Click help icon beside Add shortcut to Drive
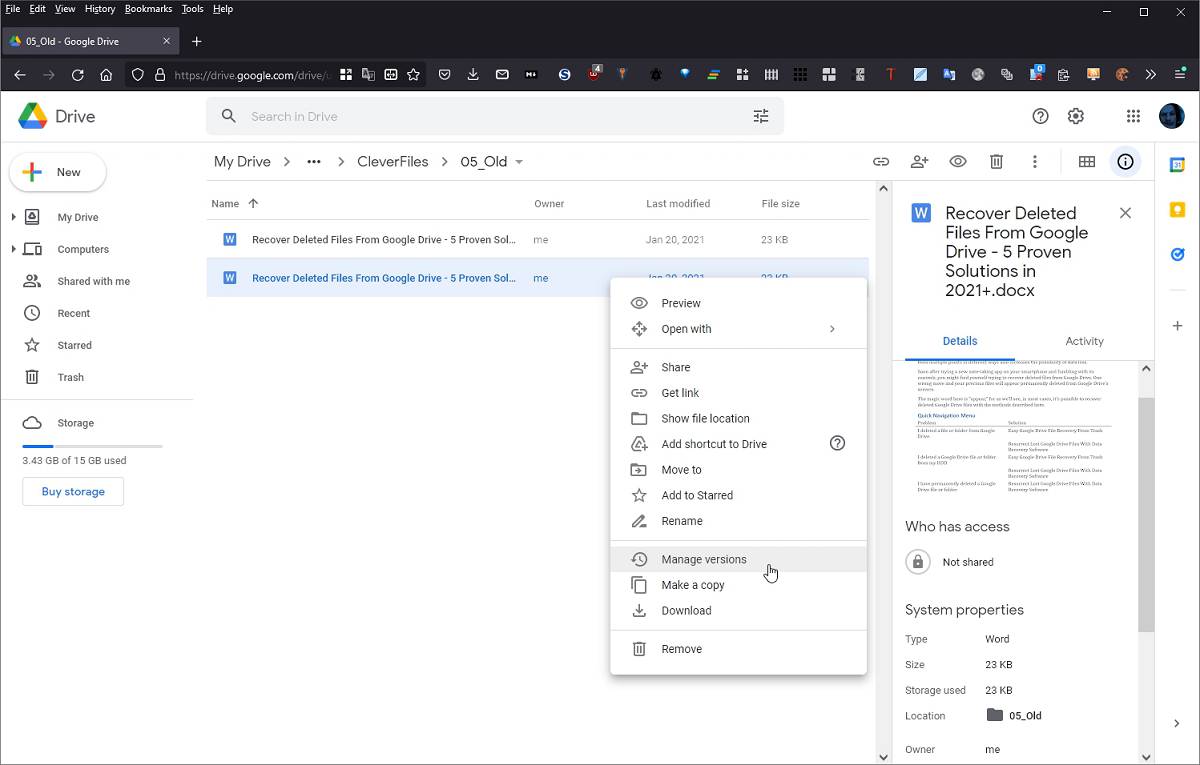1200x765 pixels. click(838, 444)
